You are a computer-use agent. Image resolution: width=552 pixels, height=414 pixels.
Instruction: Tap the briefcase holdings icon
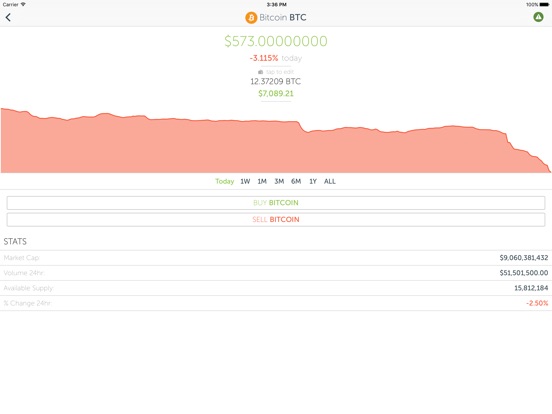261,72
